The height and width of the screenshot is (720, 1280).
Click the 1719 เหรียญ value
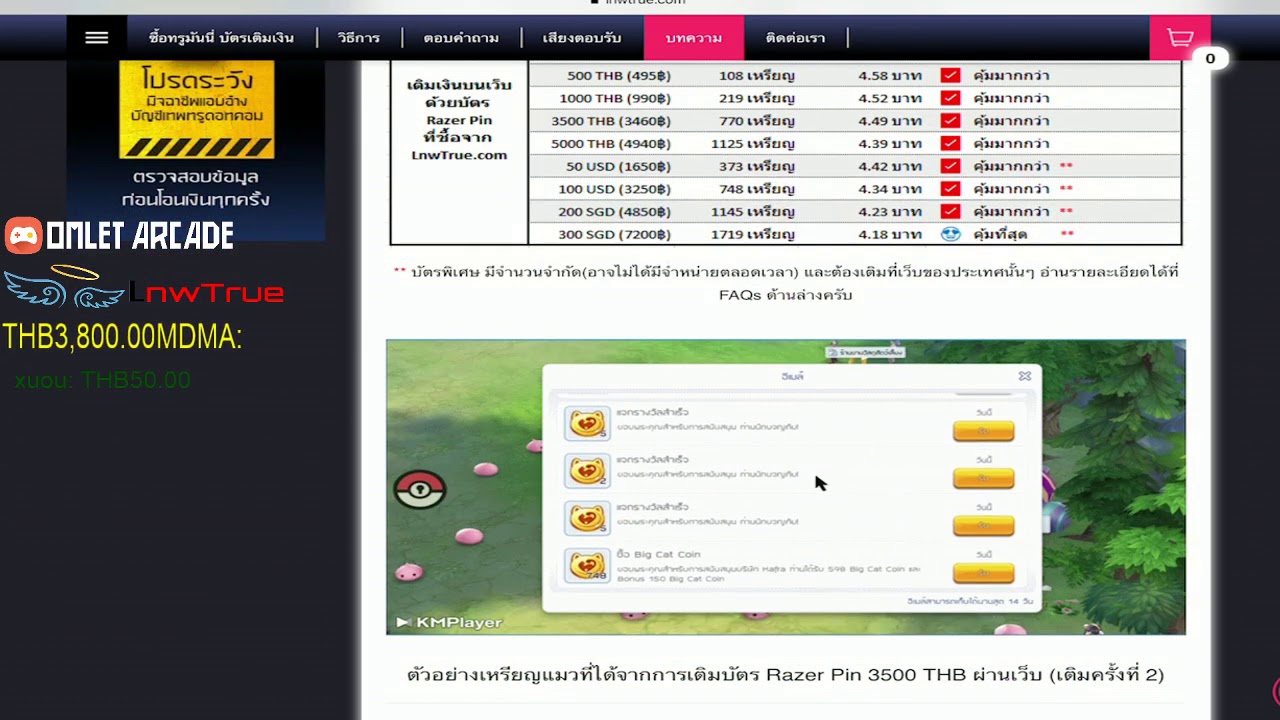[752, 234]
